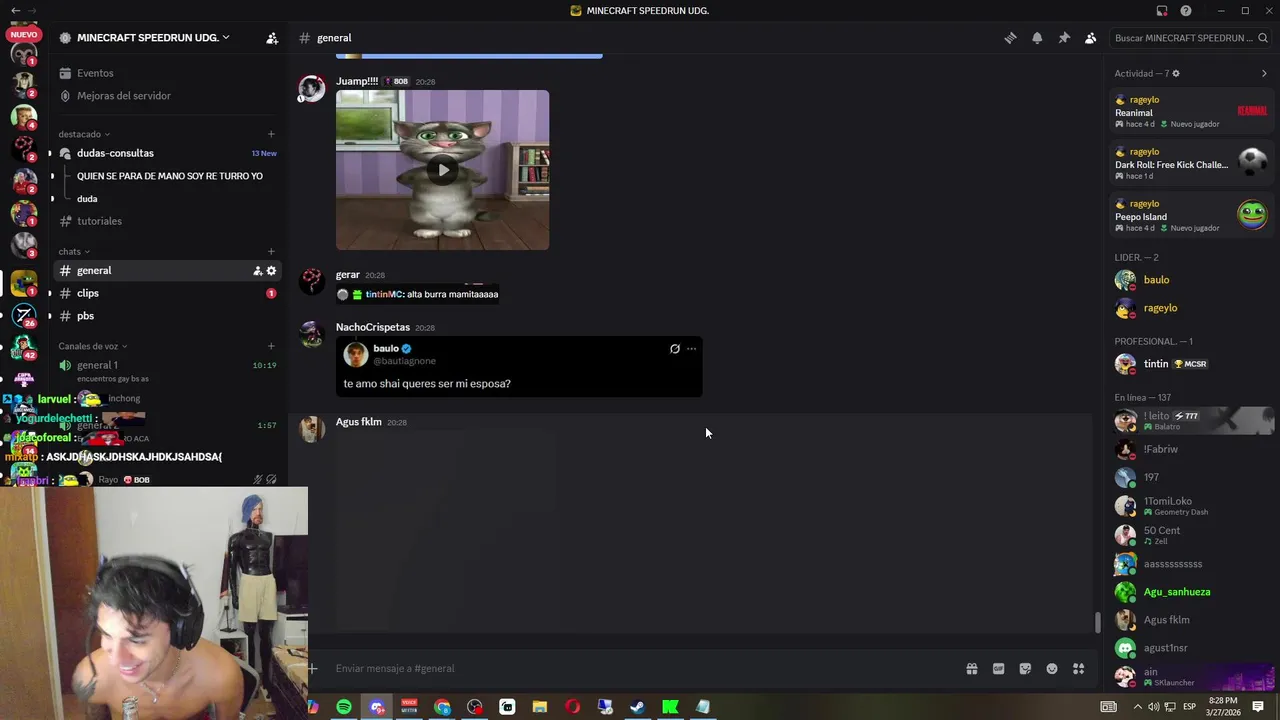Open rageylo Reanimal activity card
Image resolution: width=1280 pixels, height=720 pixels.
point(1191,112)
